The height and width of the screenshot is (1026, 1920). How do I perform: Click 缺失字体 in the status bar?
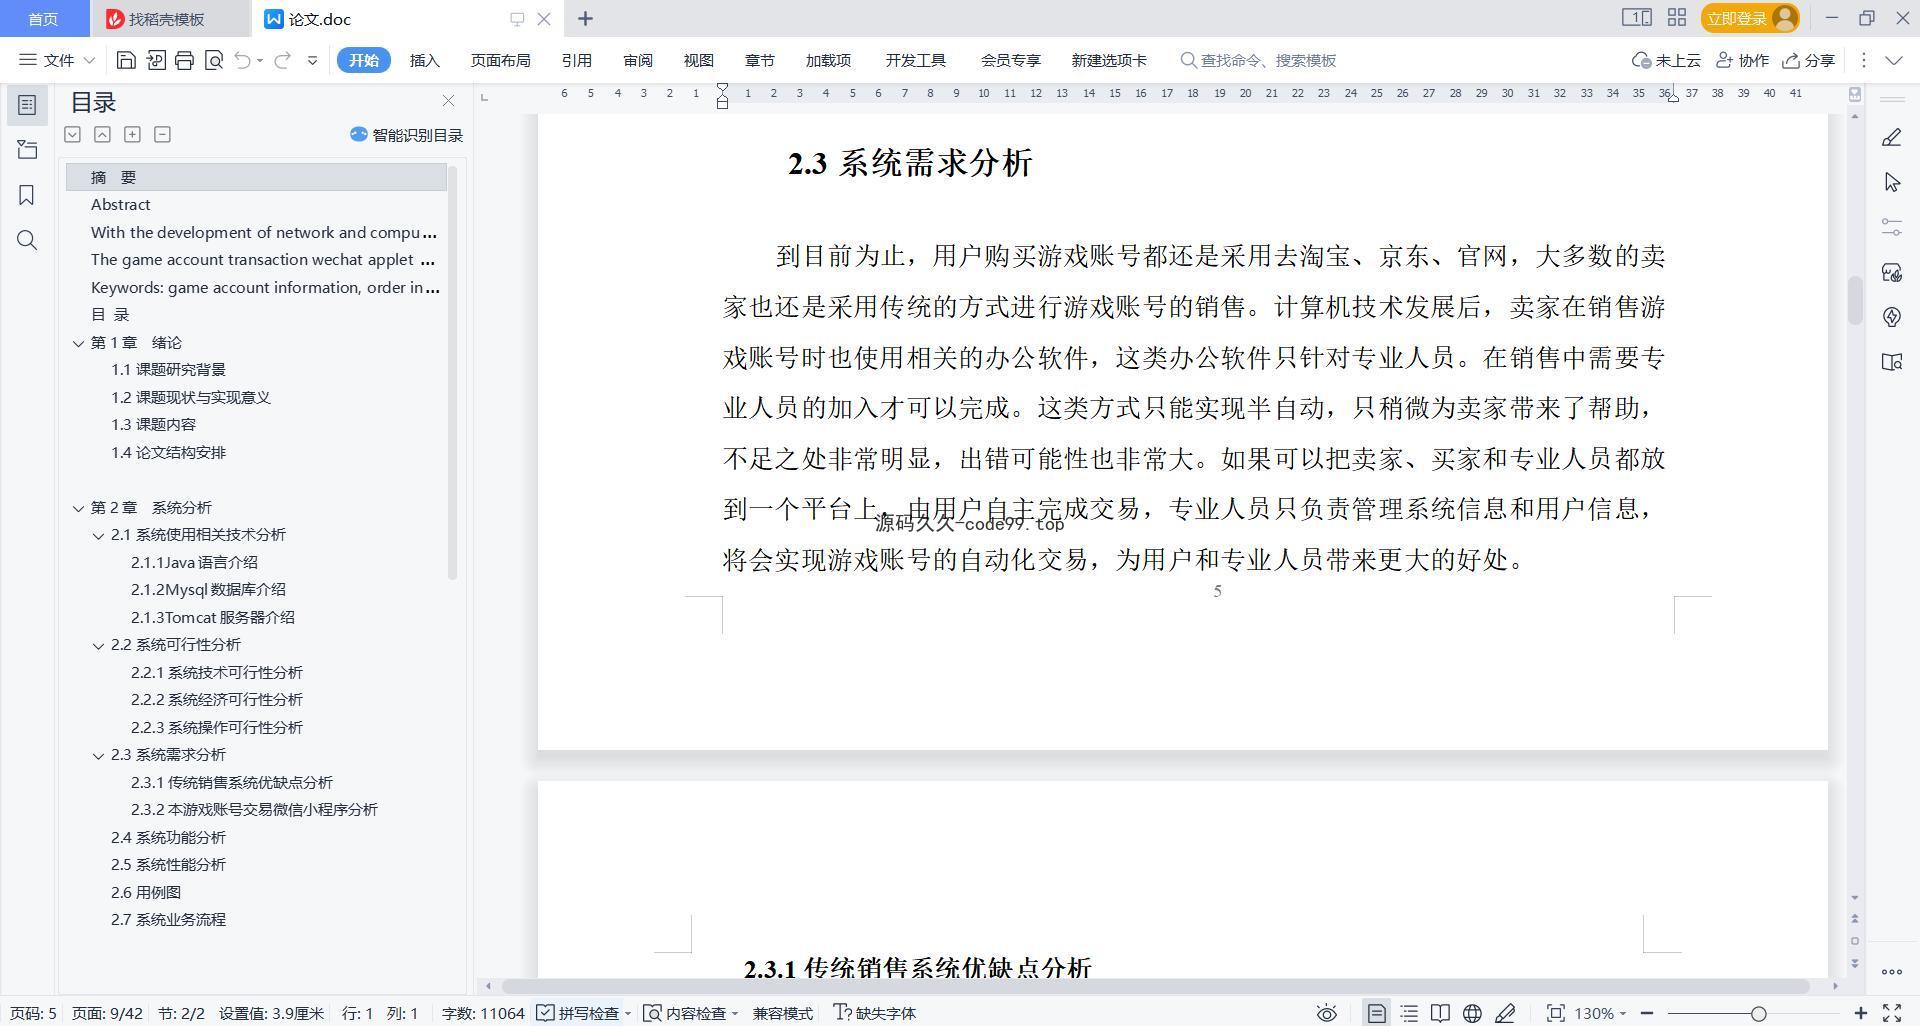[875, 1013]
